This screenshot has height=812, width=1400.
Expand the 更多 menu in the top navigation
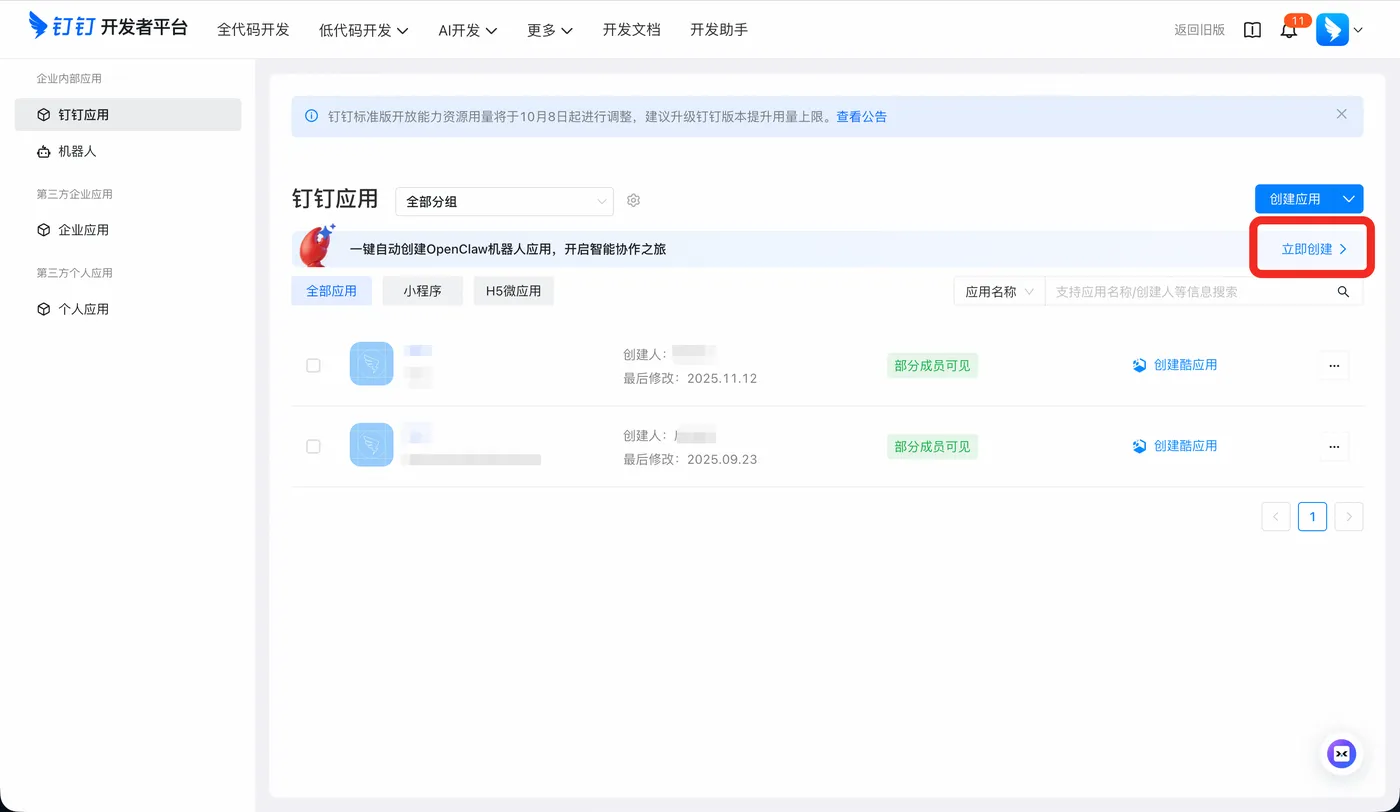point(548,30)
